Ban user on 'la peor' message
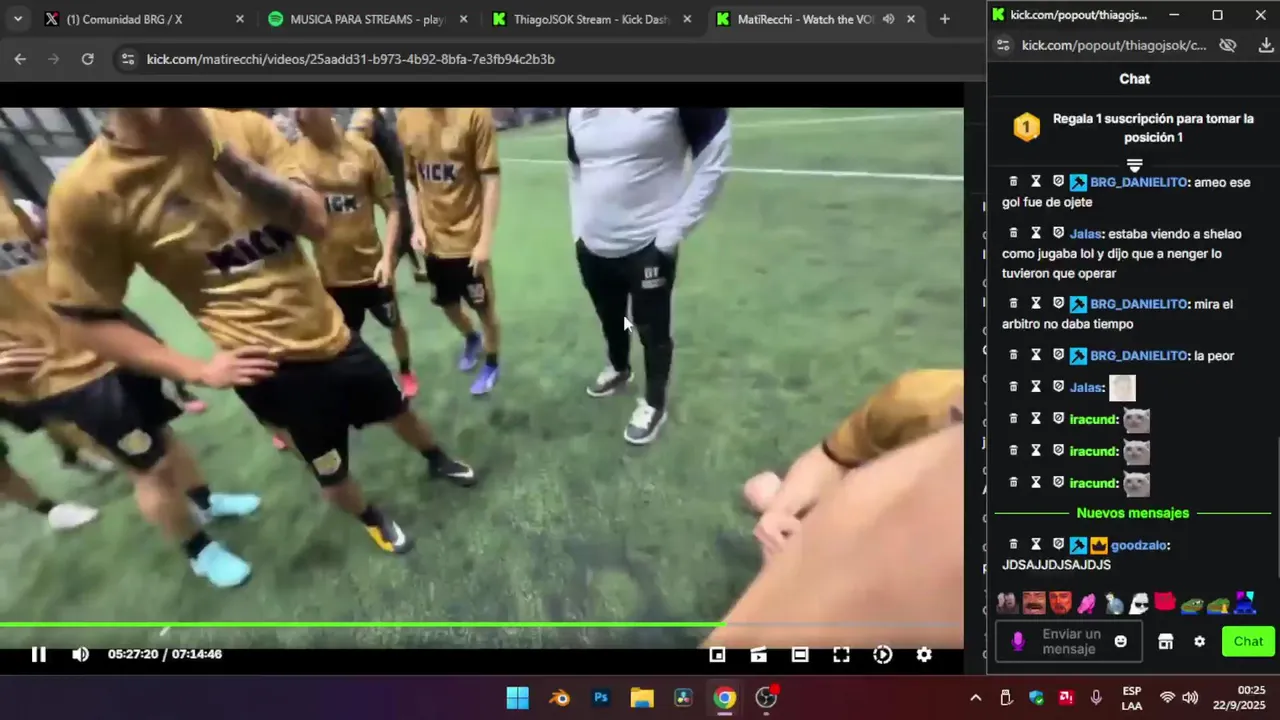Image resolution: width=1280 pixels, height=720 pixels. [1058, 356]
